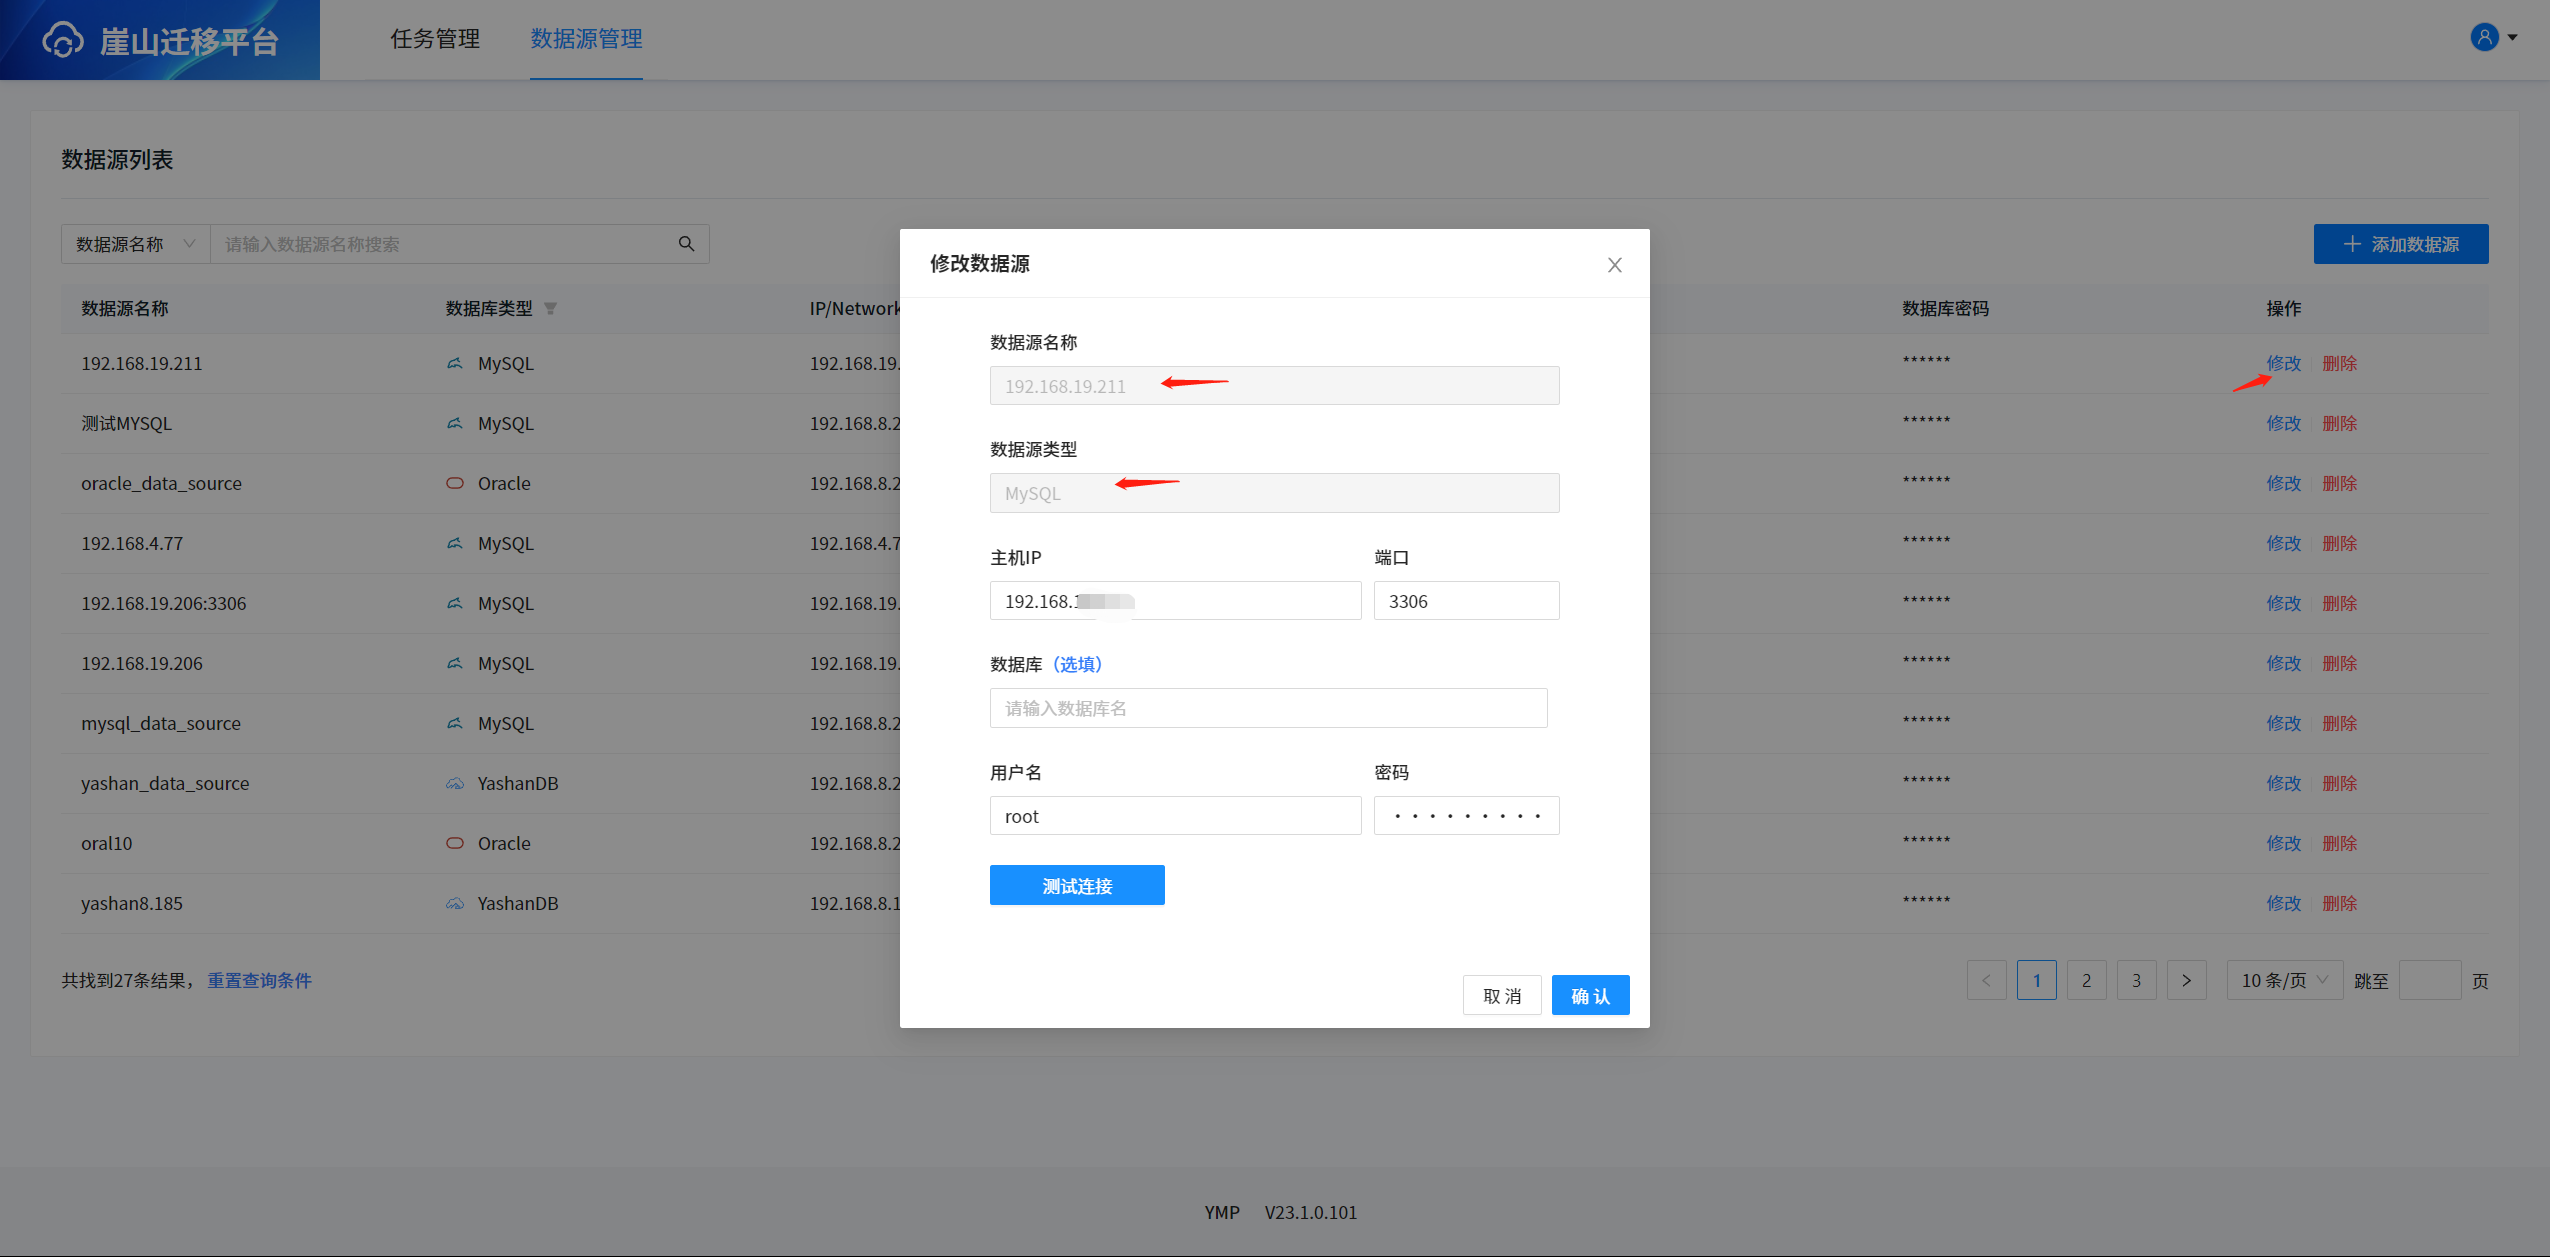The height and width of the screenshot is (1257, 2550).
Task: Click the platform cloud logo
Action: pyautogui.click(x=62, y=40)
